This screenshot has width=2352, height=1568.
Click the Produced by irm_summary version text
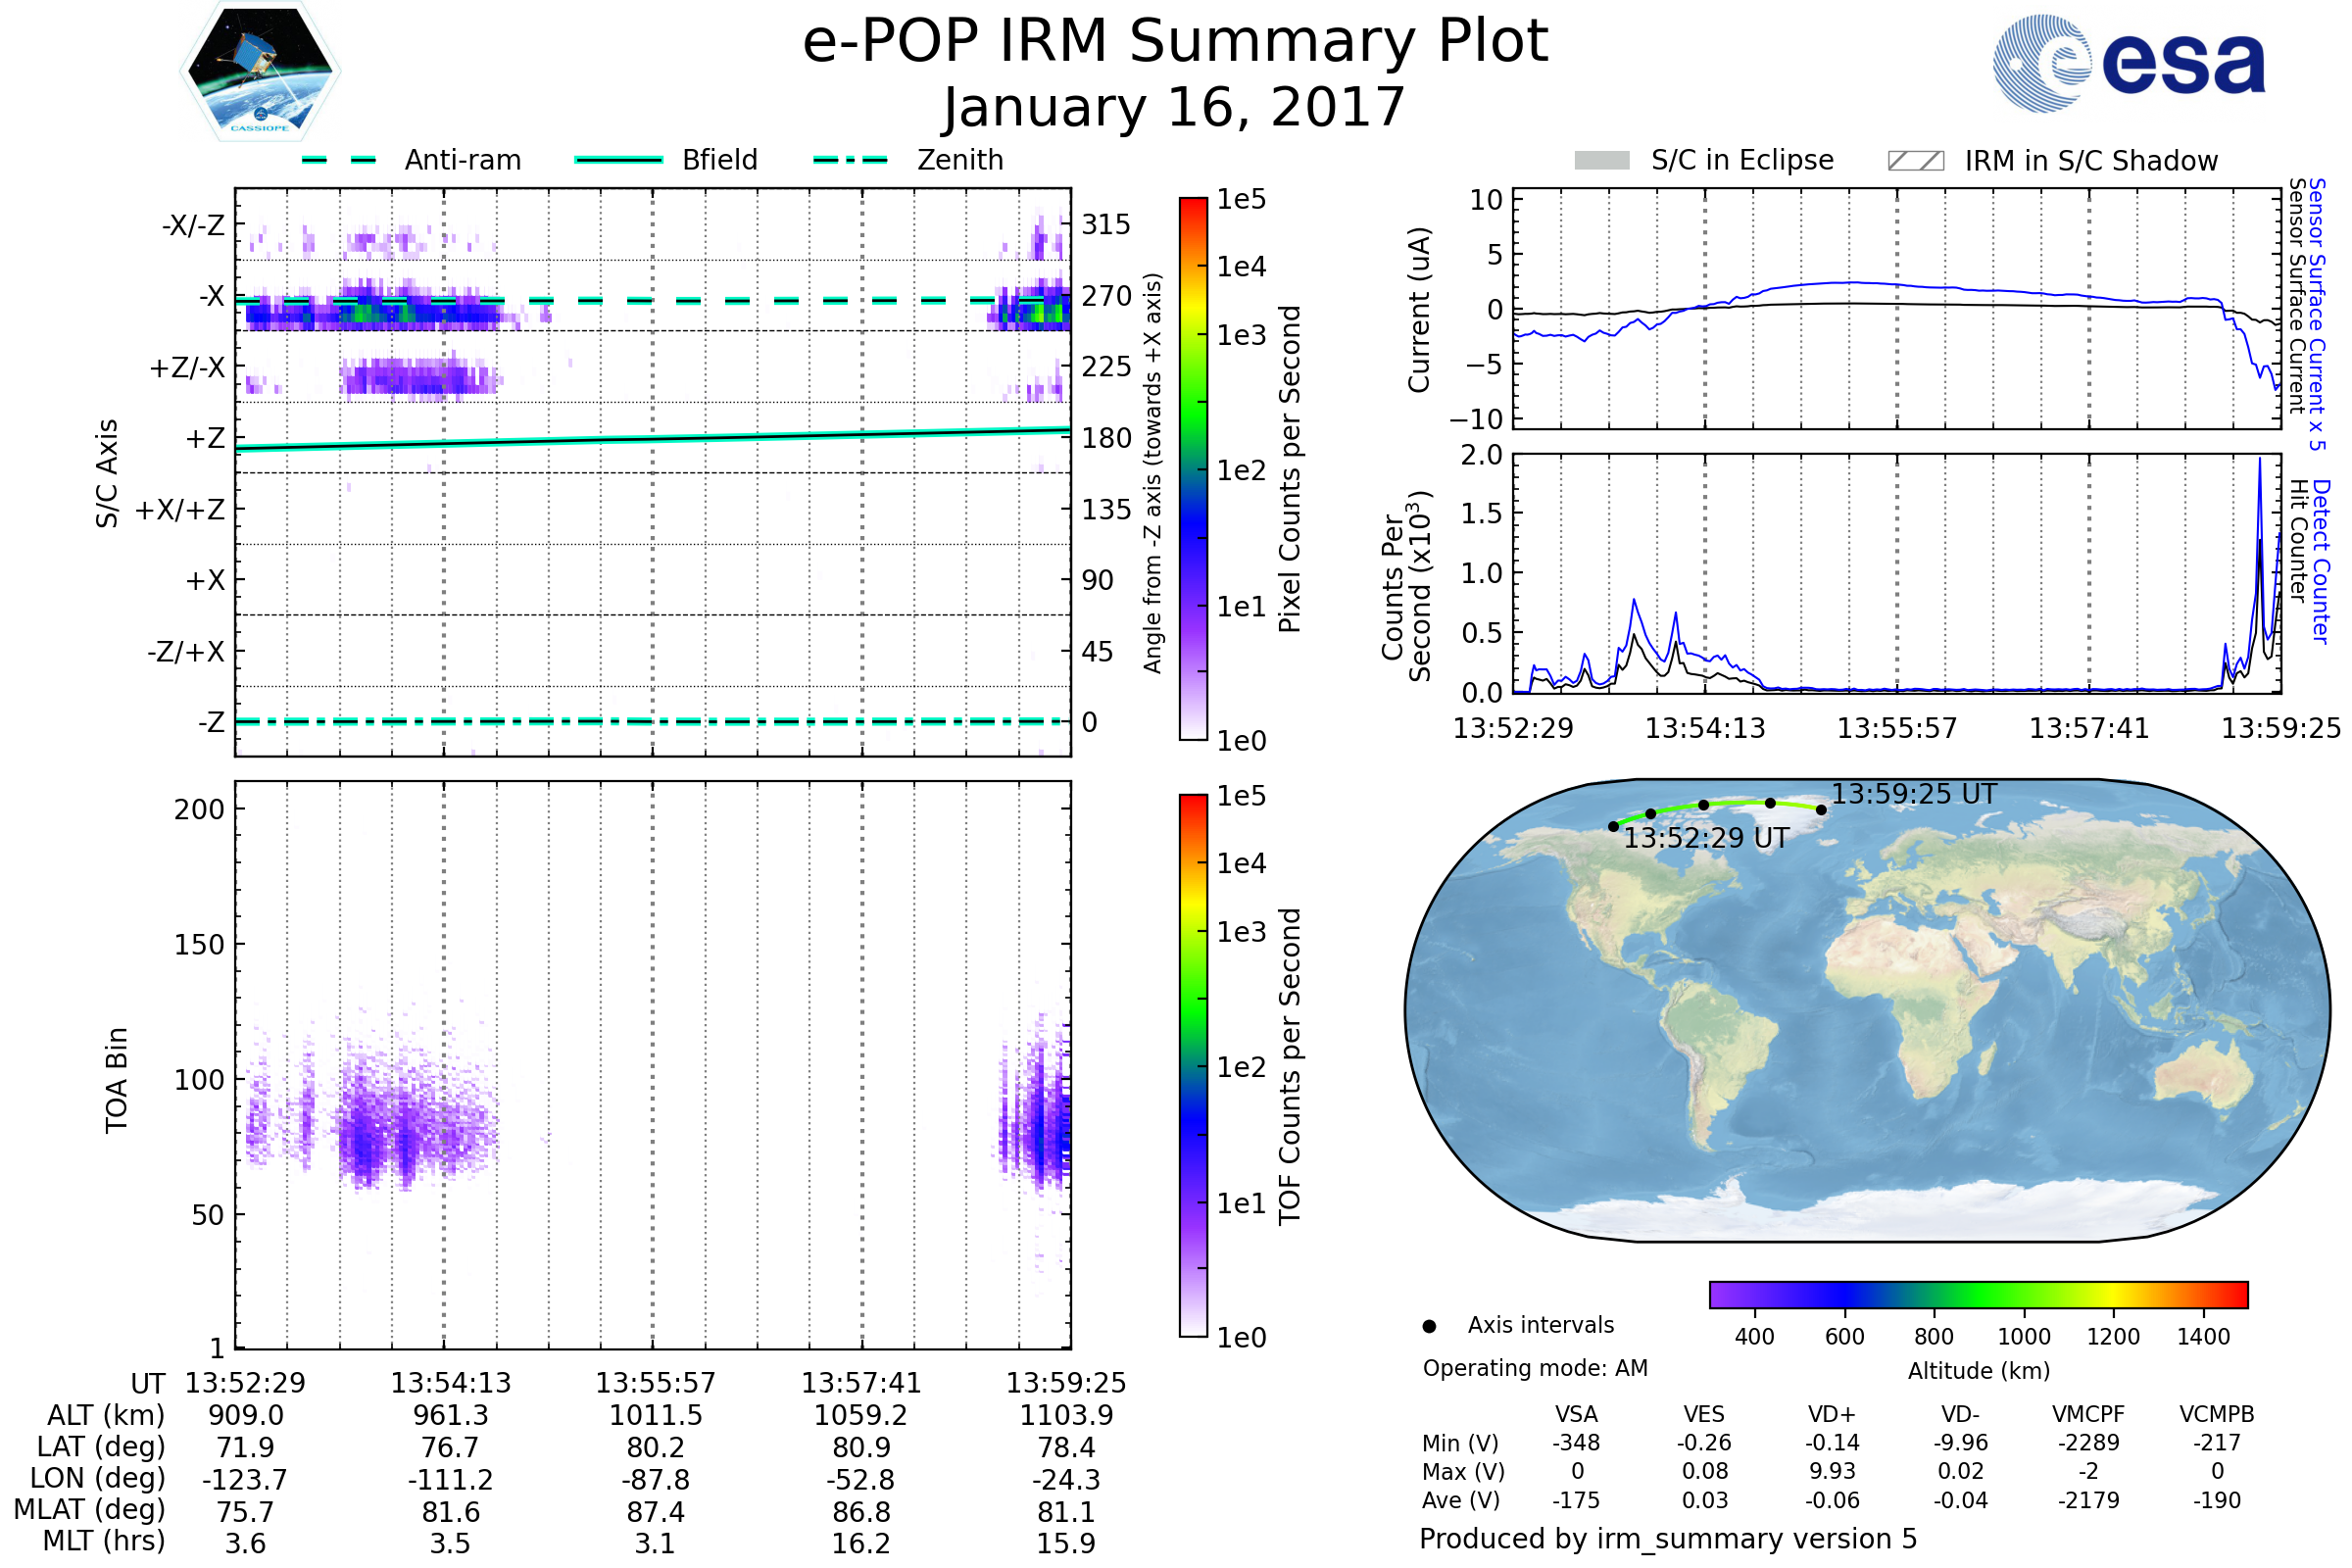click(x=1667, y=1539)
